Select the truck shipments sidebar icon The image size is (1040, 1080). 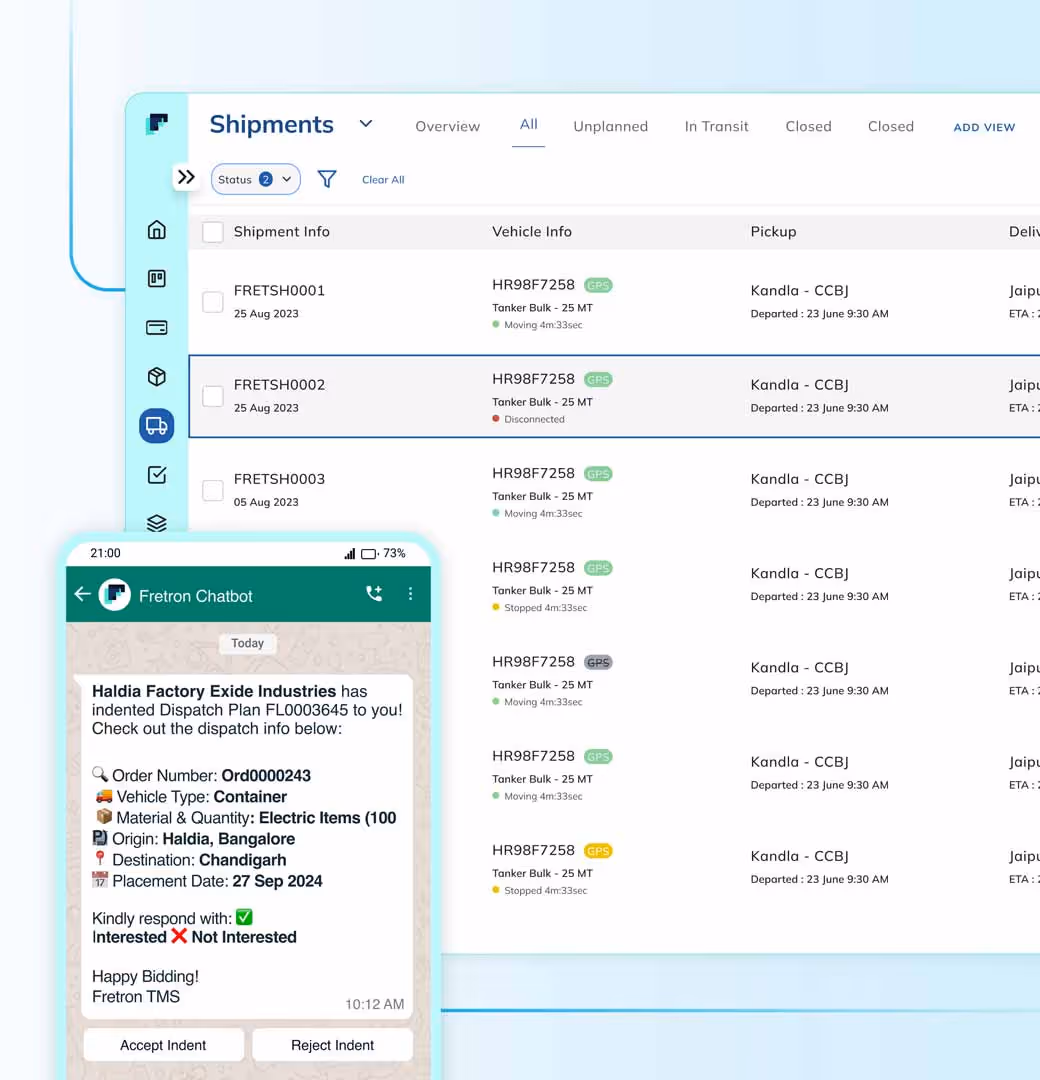(157, 426)
